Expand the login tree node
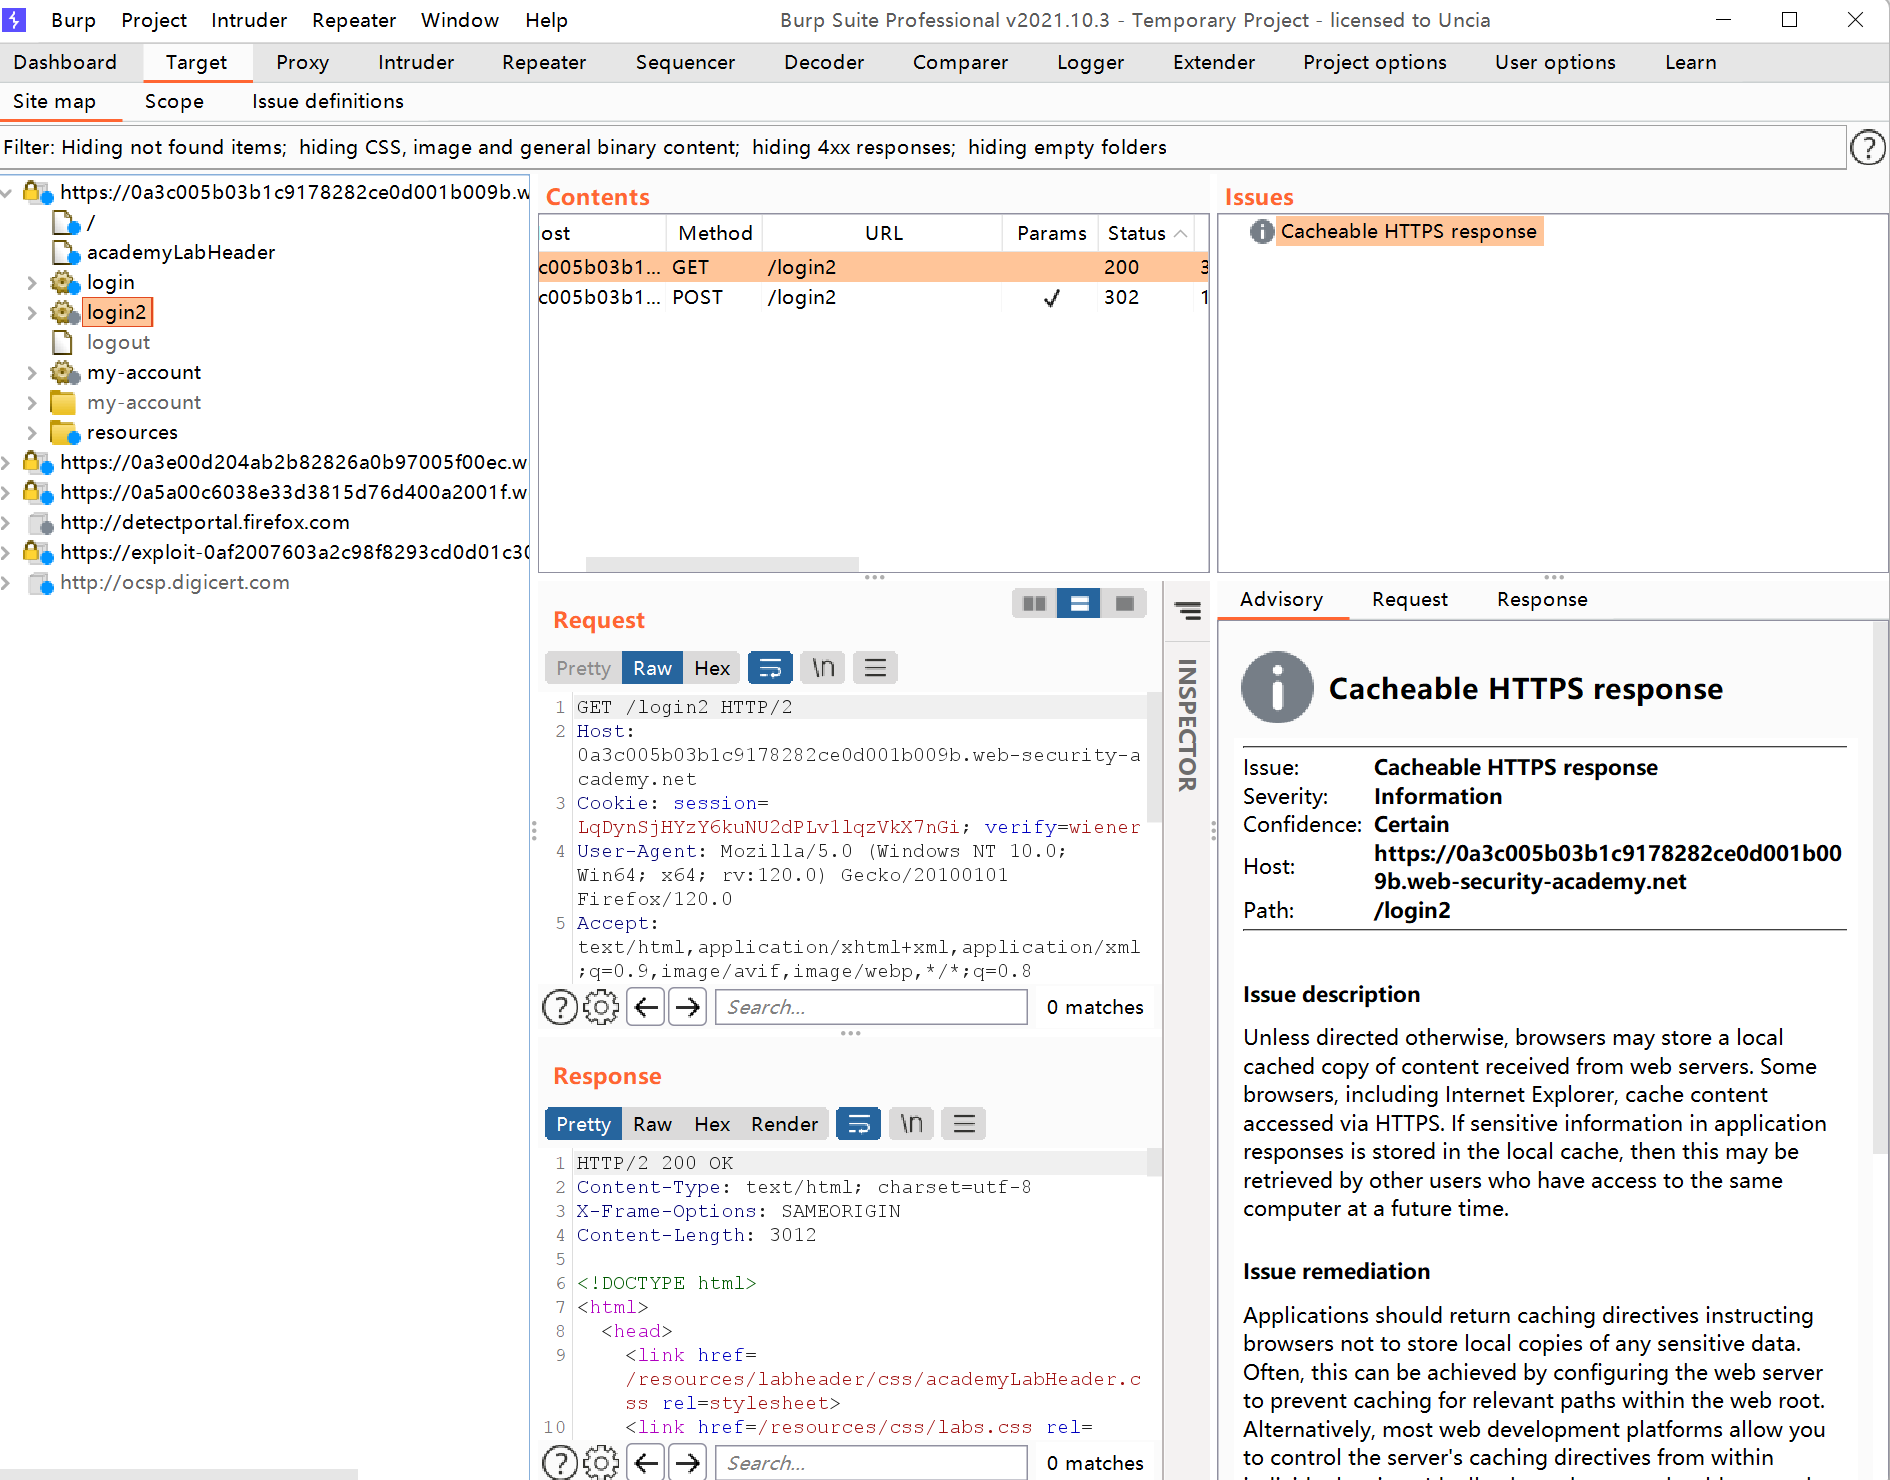Image resolution: width=1890 pixels, height=1480 pixels. coord(31,283)
